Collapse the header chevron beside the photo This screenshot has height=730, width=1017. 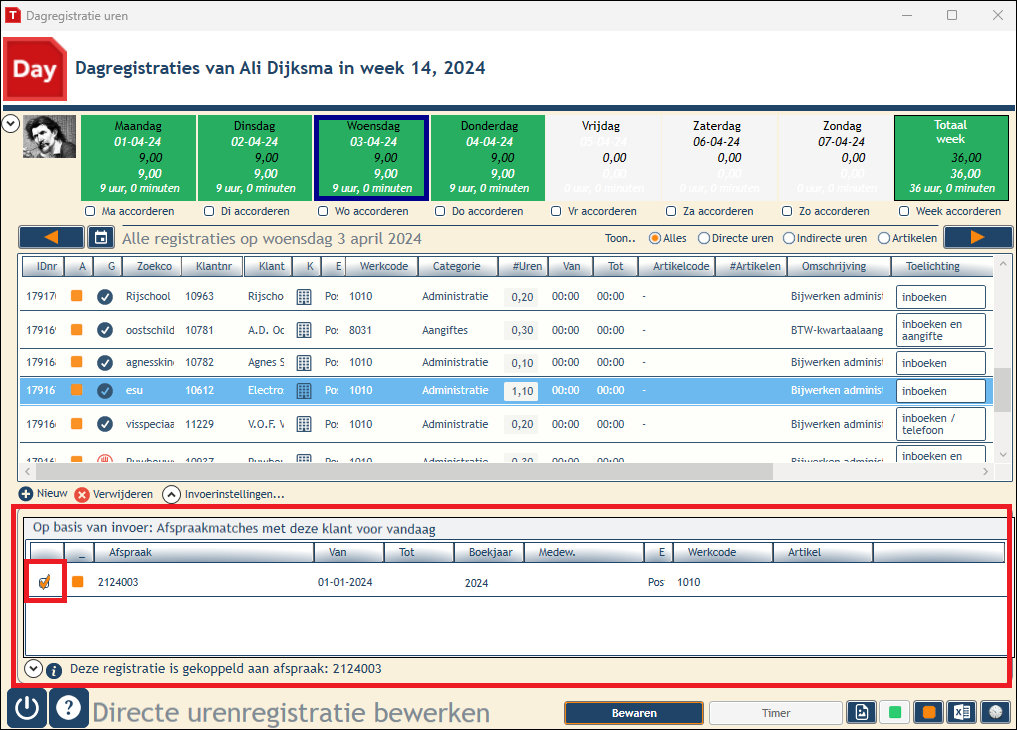[10, 123]
